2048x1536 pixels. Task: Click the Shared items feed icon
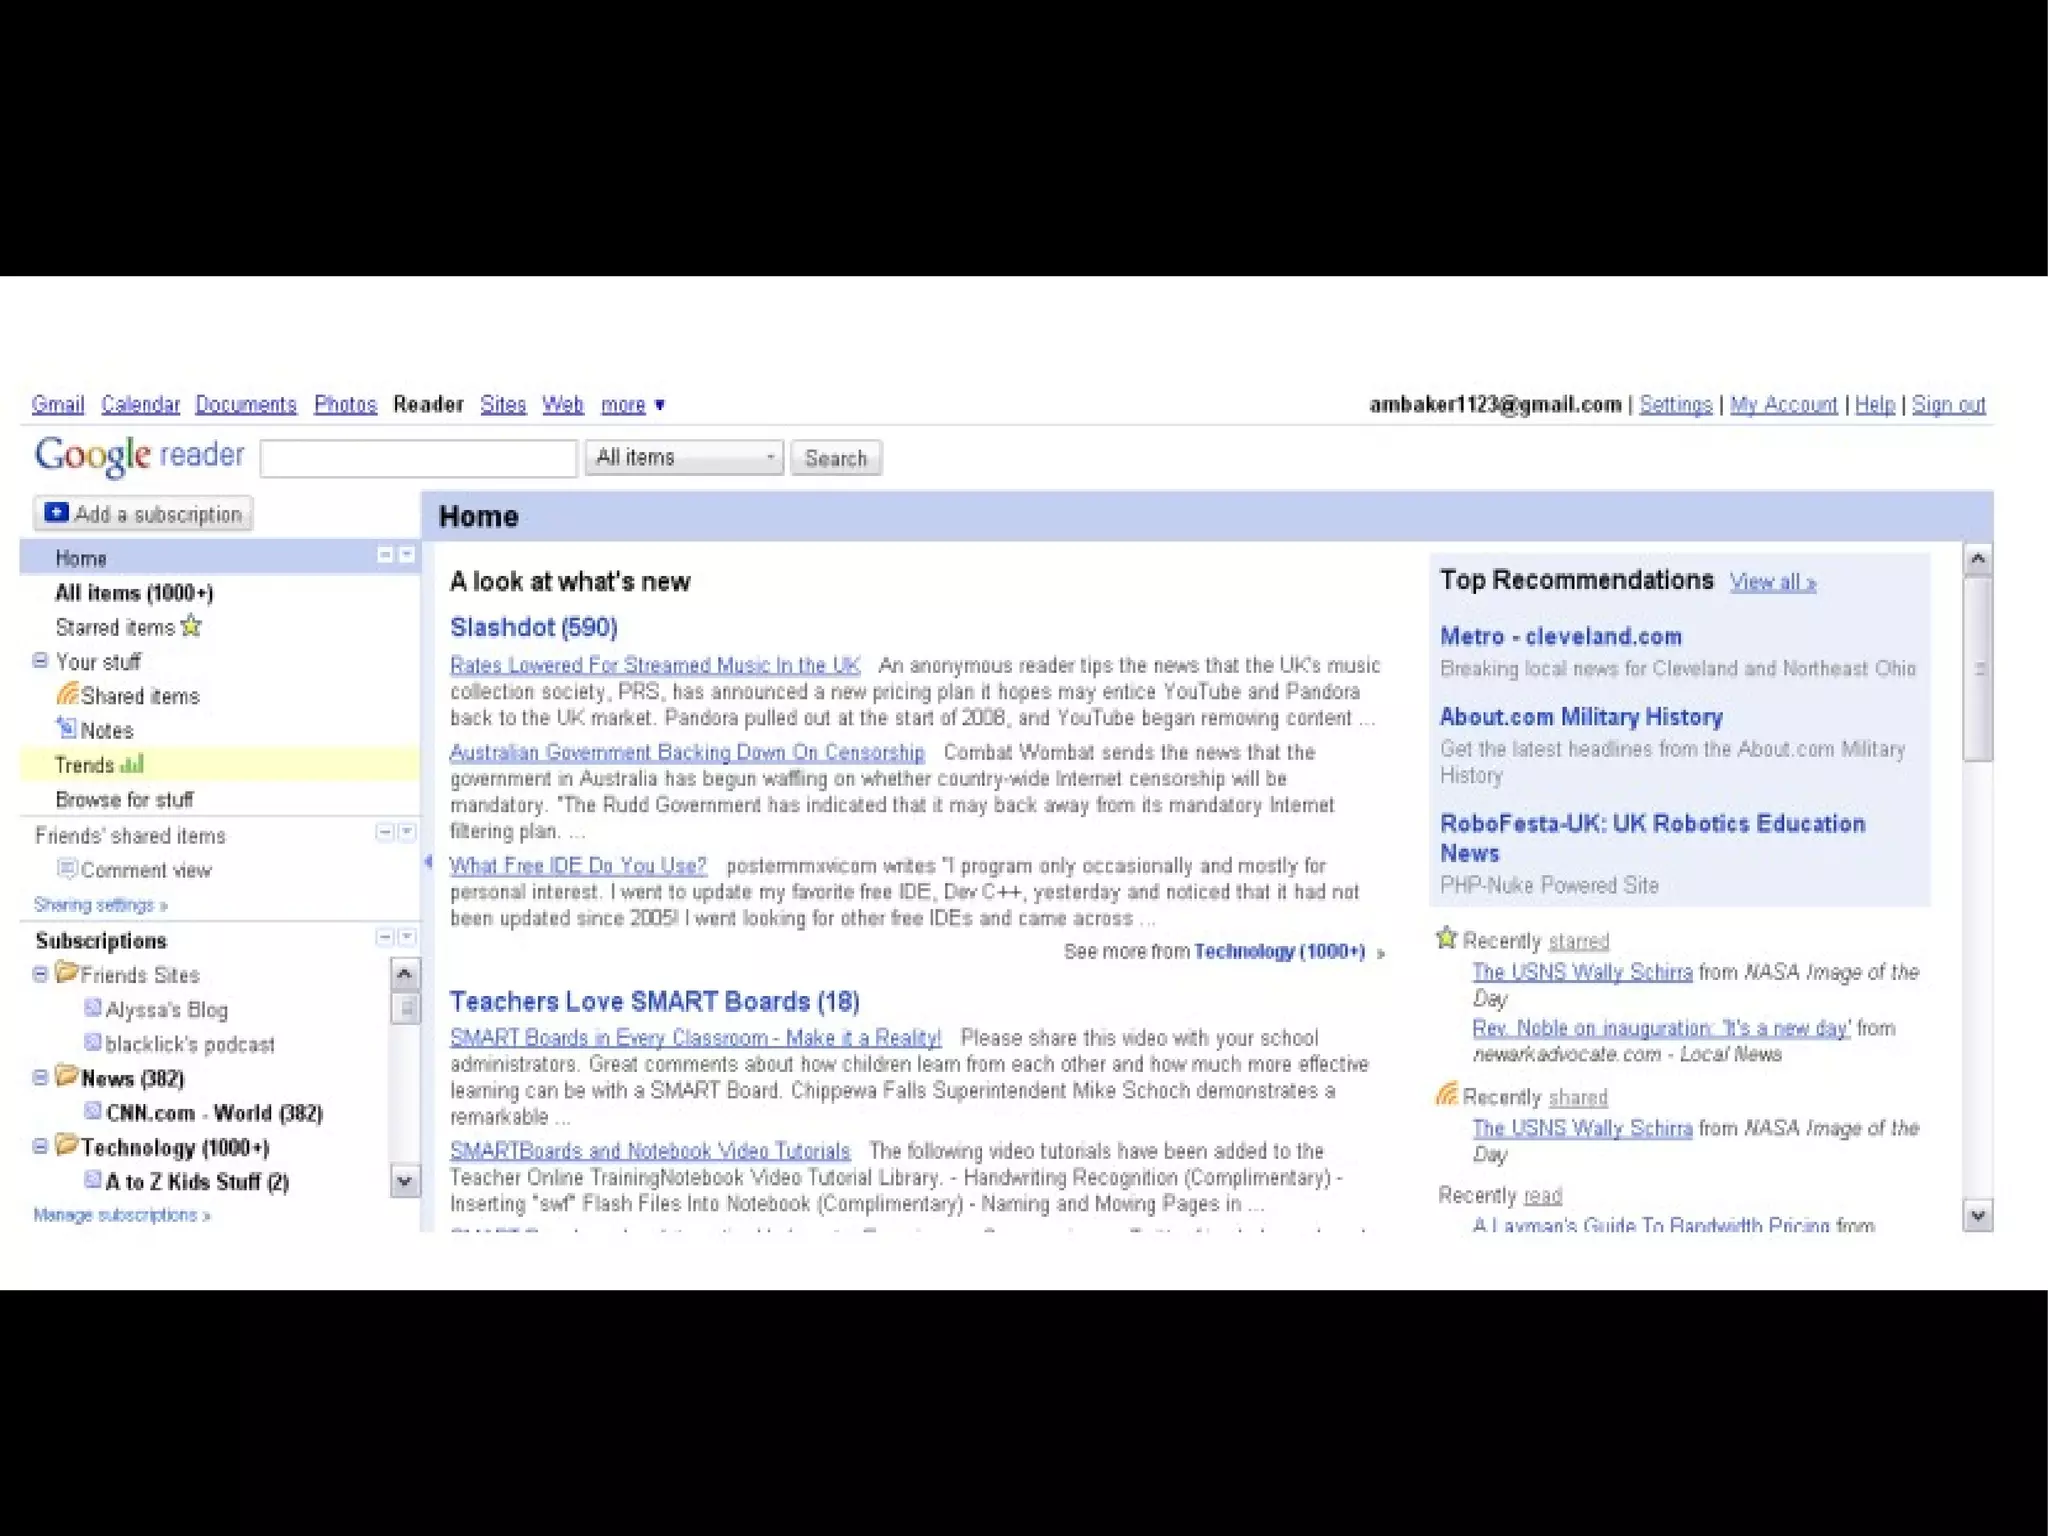pos(67,693)
